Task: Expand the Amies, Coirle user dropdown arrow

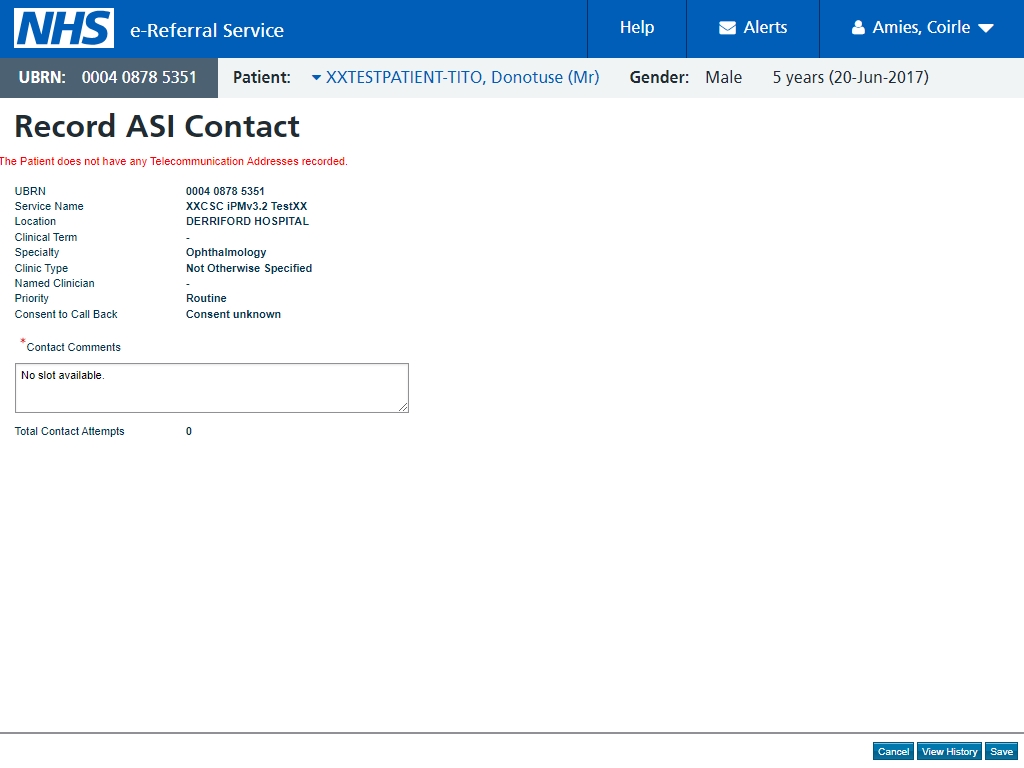Action: [986, 28]
